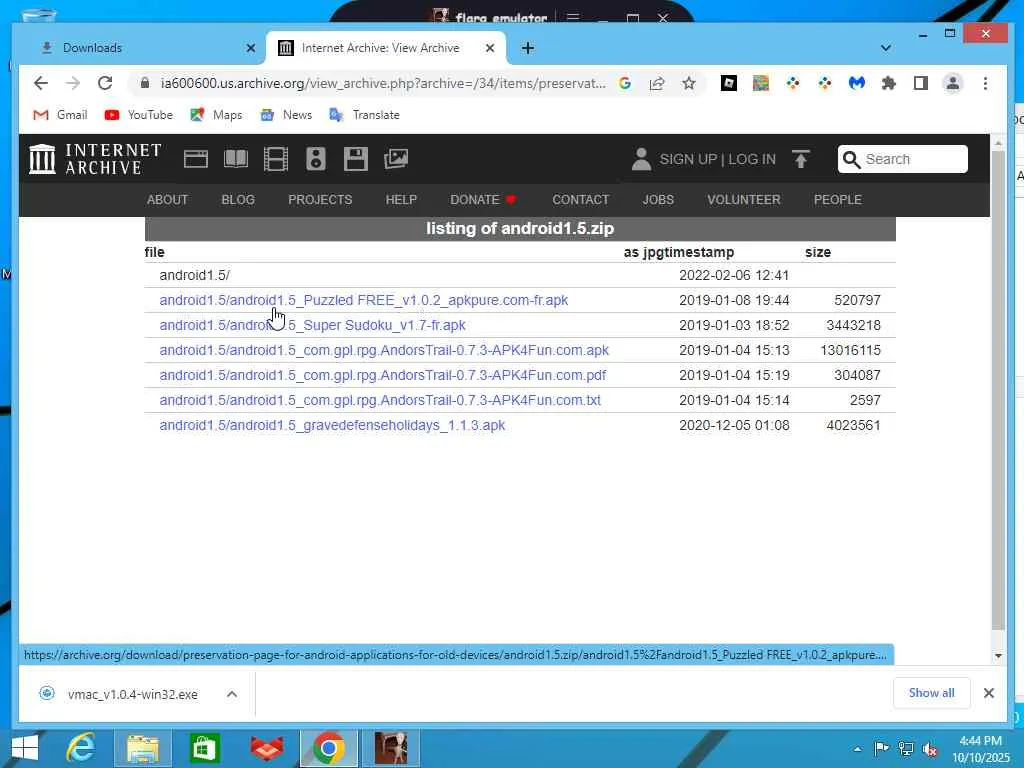Close the Downloads tab
The width and height of the screenshot is (1024, 768).
pos(251,48)
